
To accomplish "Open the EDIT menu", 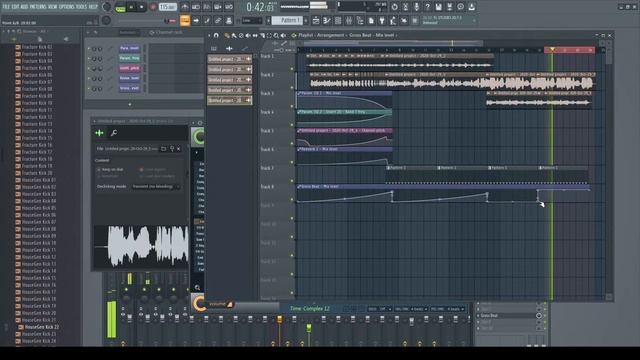I will [x=15, y=7].
